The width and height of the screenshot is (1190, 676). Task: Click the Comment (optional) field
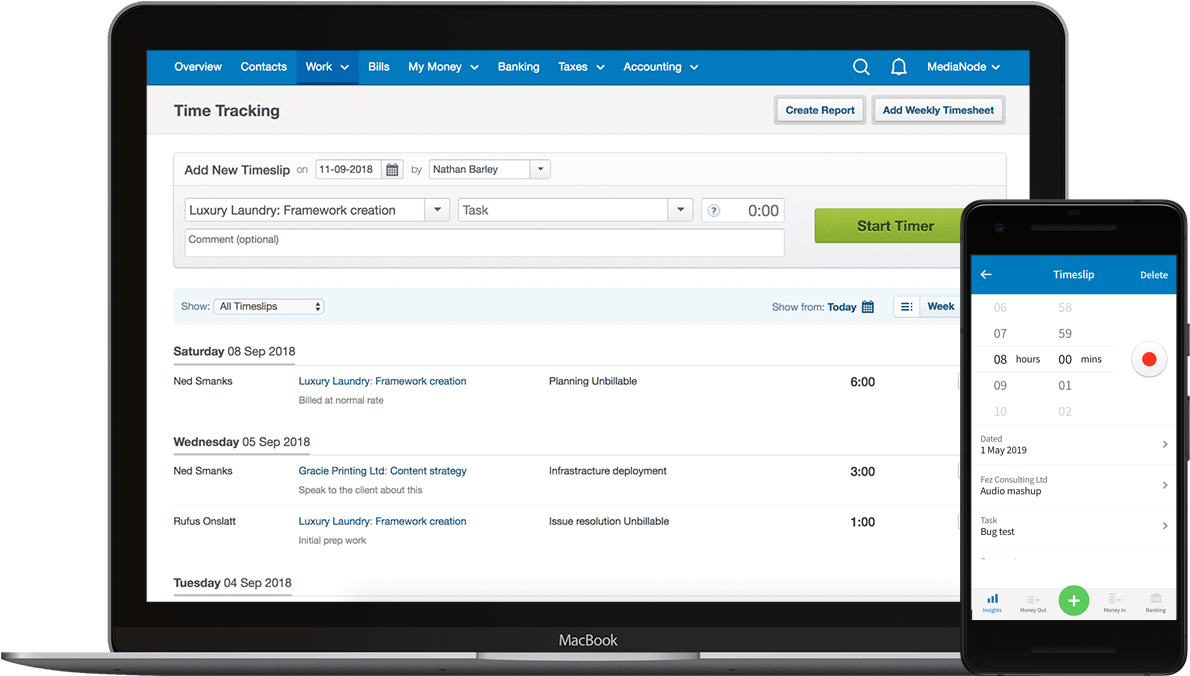tap(484, 242)
